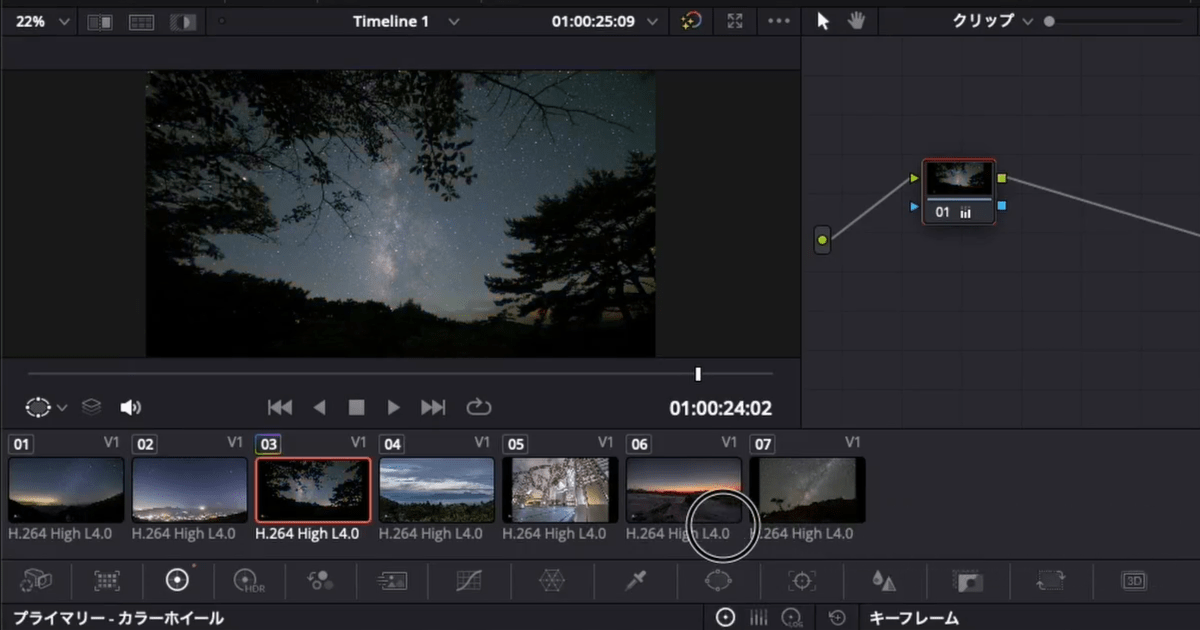This screenshot has width=1200, height=630.
Task: Toggle loop playback
Action: (x=479, y=407)
